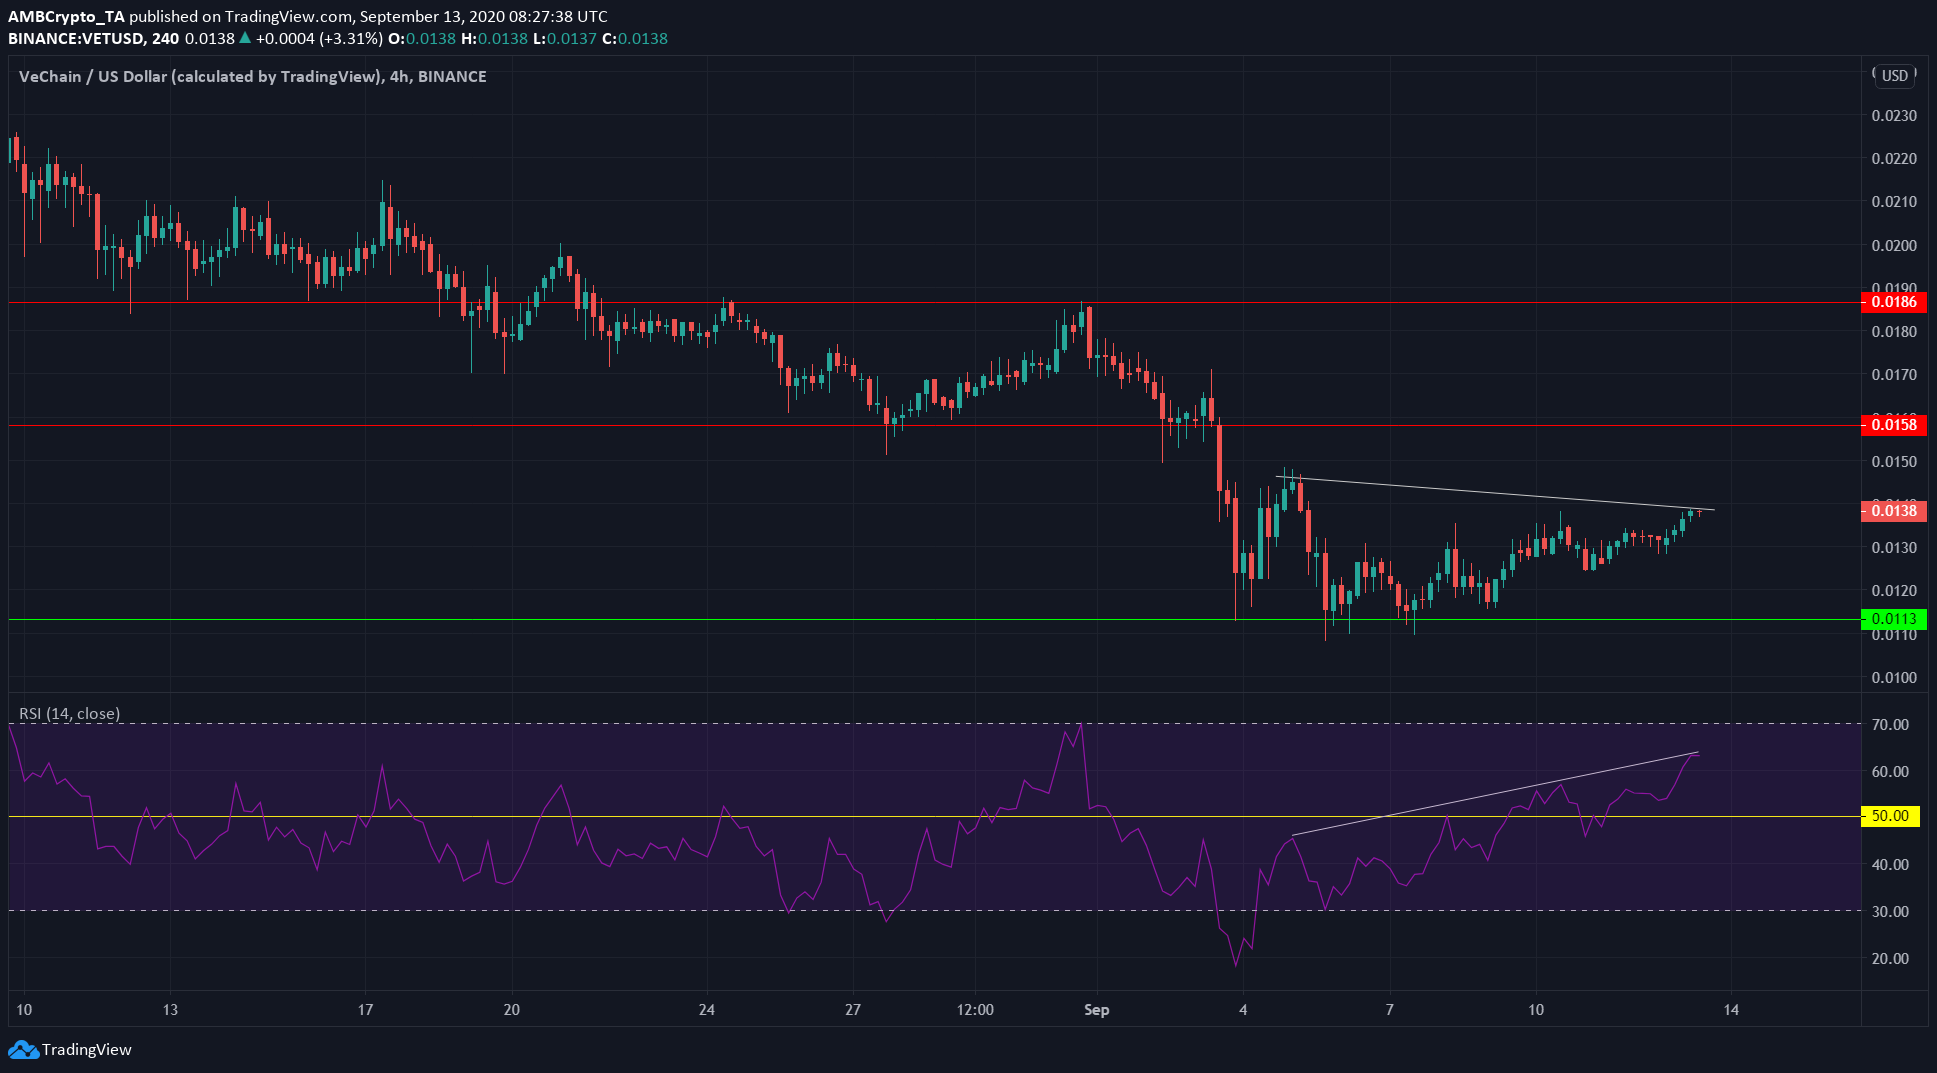
Task: Click the L:0.0137 low value
Action: coord(564,39)
